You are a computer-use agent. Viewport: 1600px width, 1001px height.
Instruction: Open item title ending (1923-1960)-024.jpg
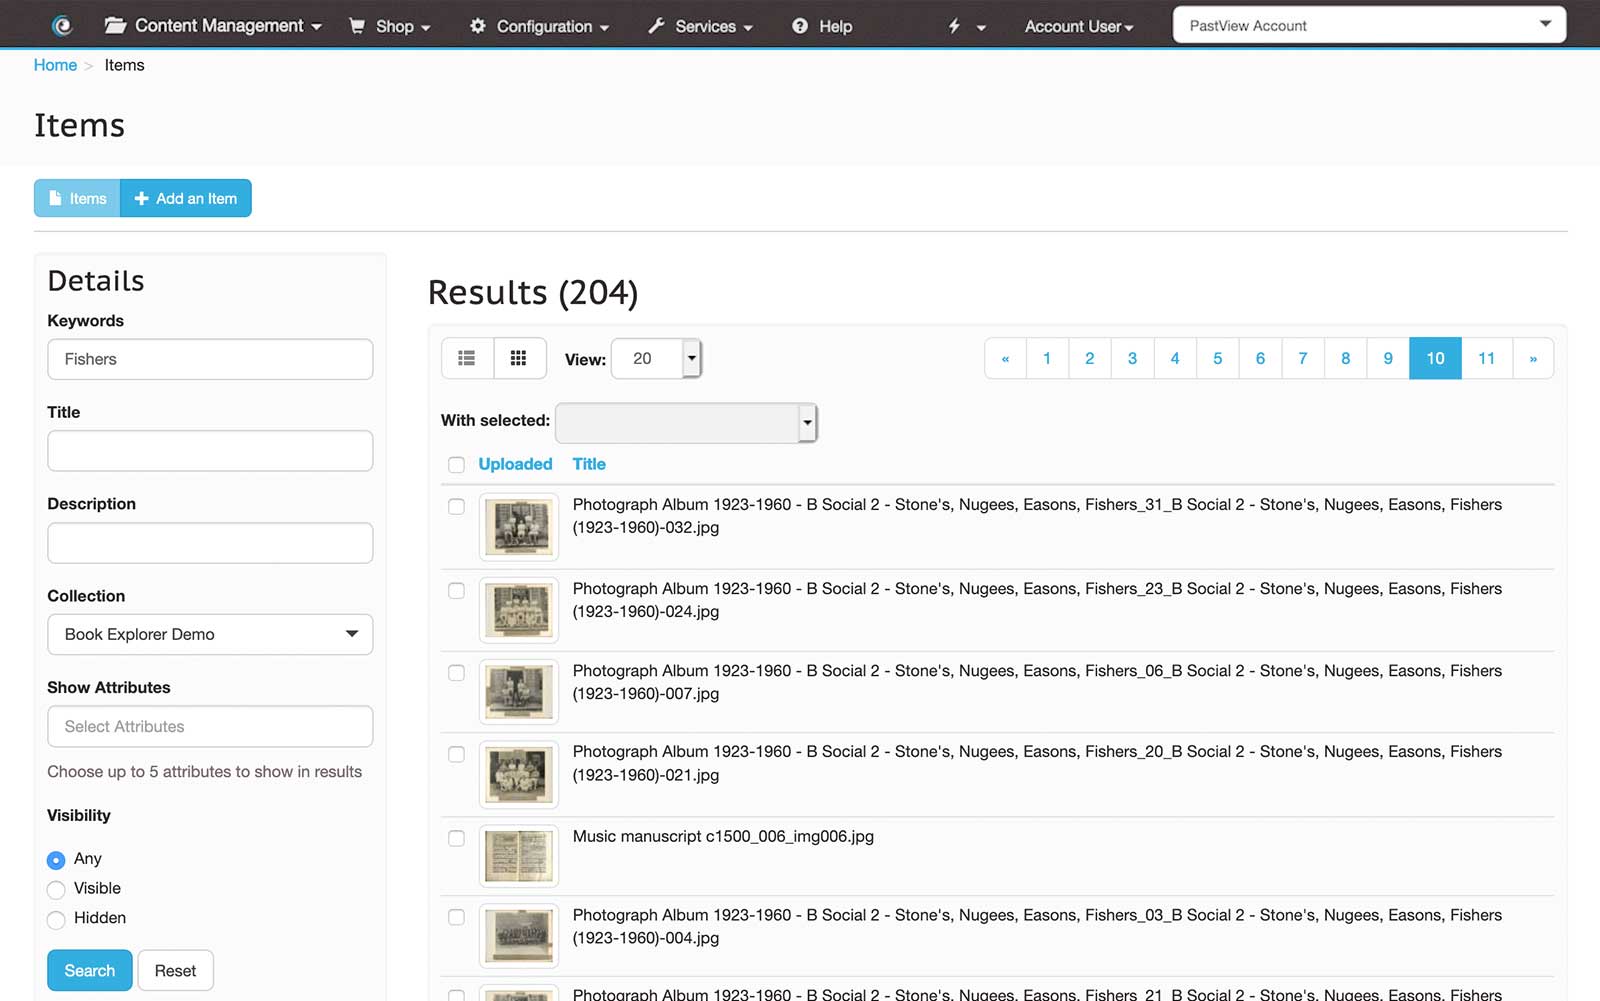[x=1037, y=600]
